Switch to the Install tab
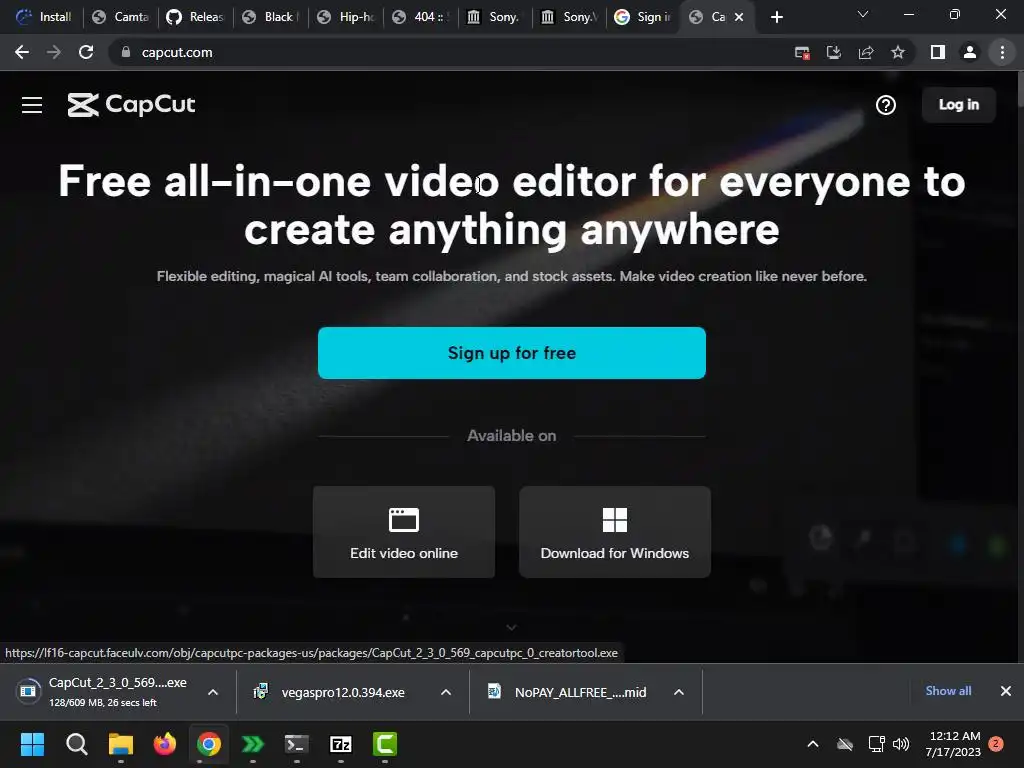Screen dimensions: 1024x768 pyautogui.click(x=43, y=17)
